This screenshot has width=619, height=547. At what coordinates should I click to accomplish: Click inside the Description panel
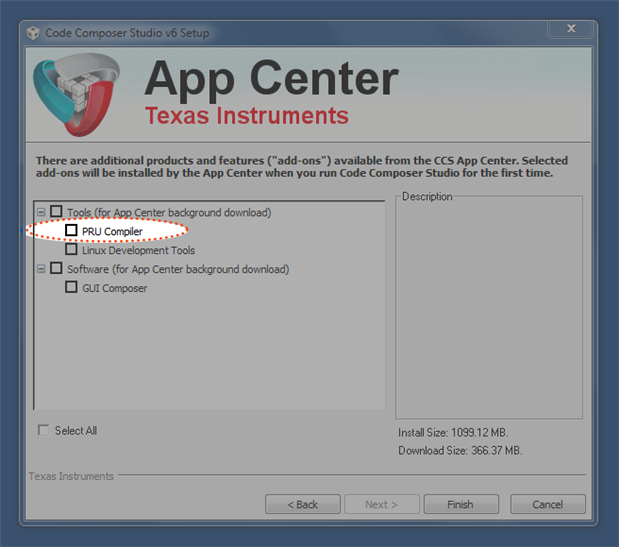point(489,308)
